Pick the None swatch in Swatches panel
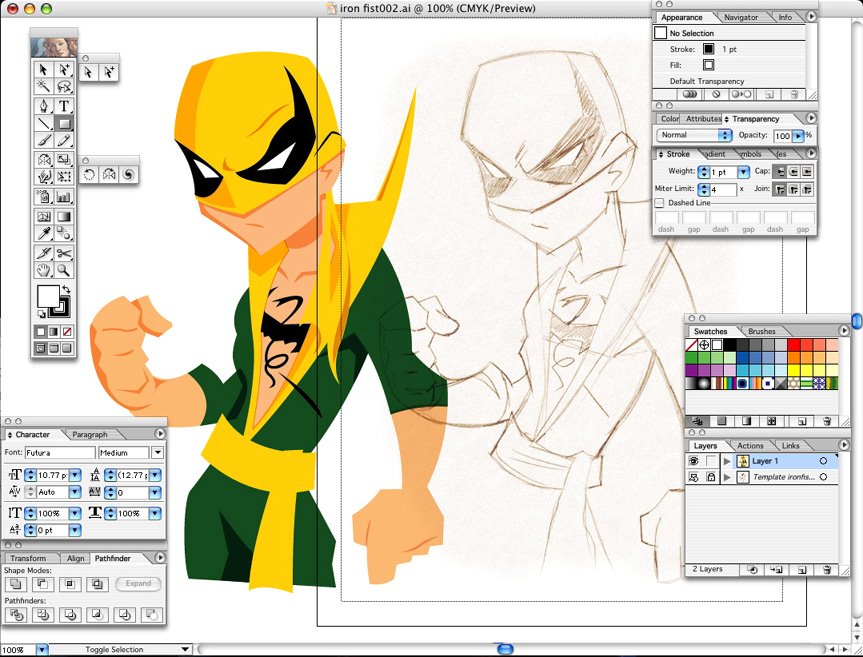 click(x=692, y=345)
